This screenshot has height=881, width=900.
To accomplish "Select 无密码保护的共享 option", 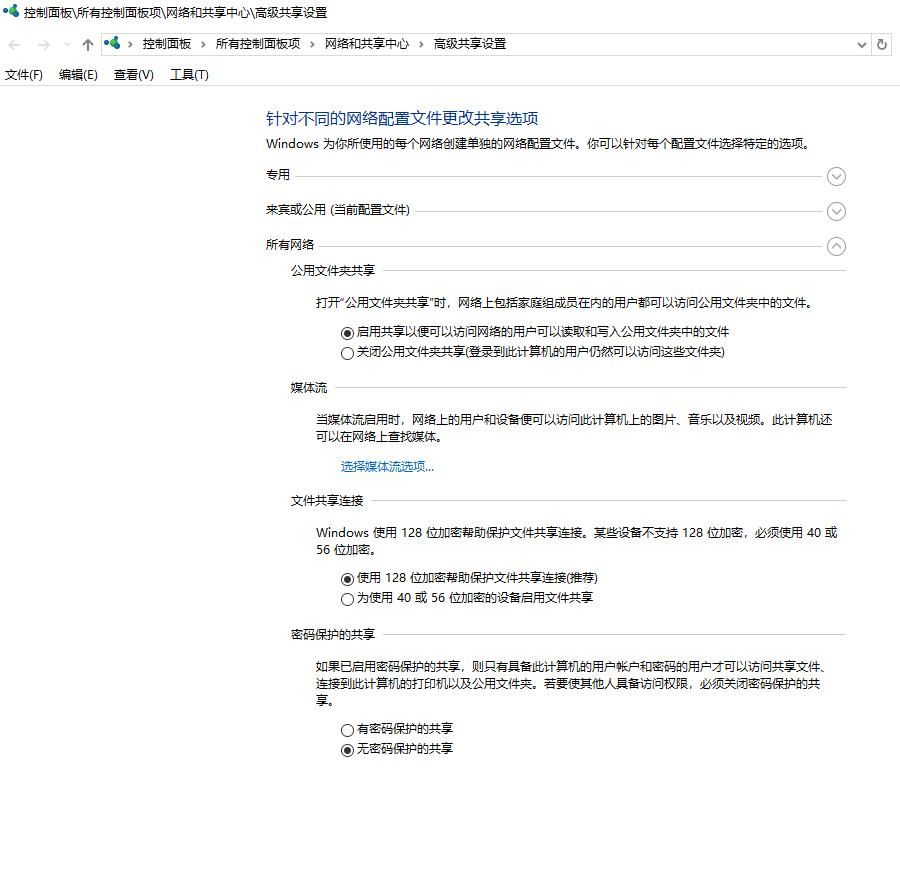I will tap(347, 748).
